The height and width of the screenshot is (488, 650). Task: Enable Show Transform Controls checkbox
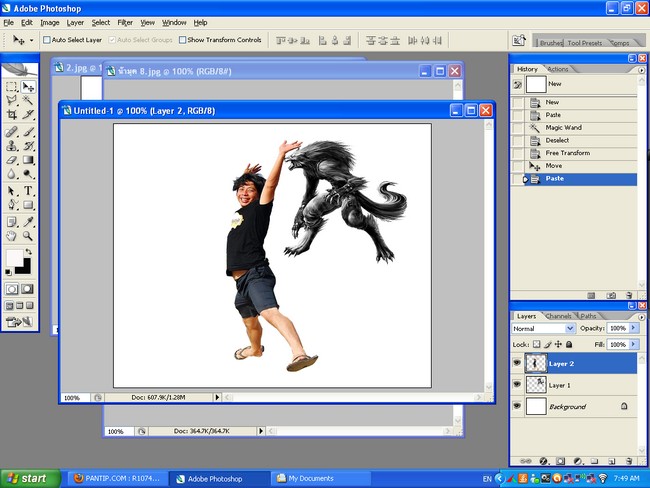pyautogui.click(x=182, y=40)
